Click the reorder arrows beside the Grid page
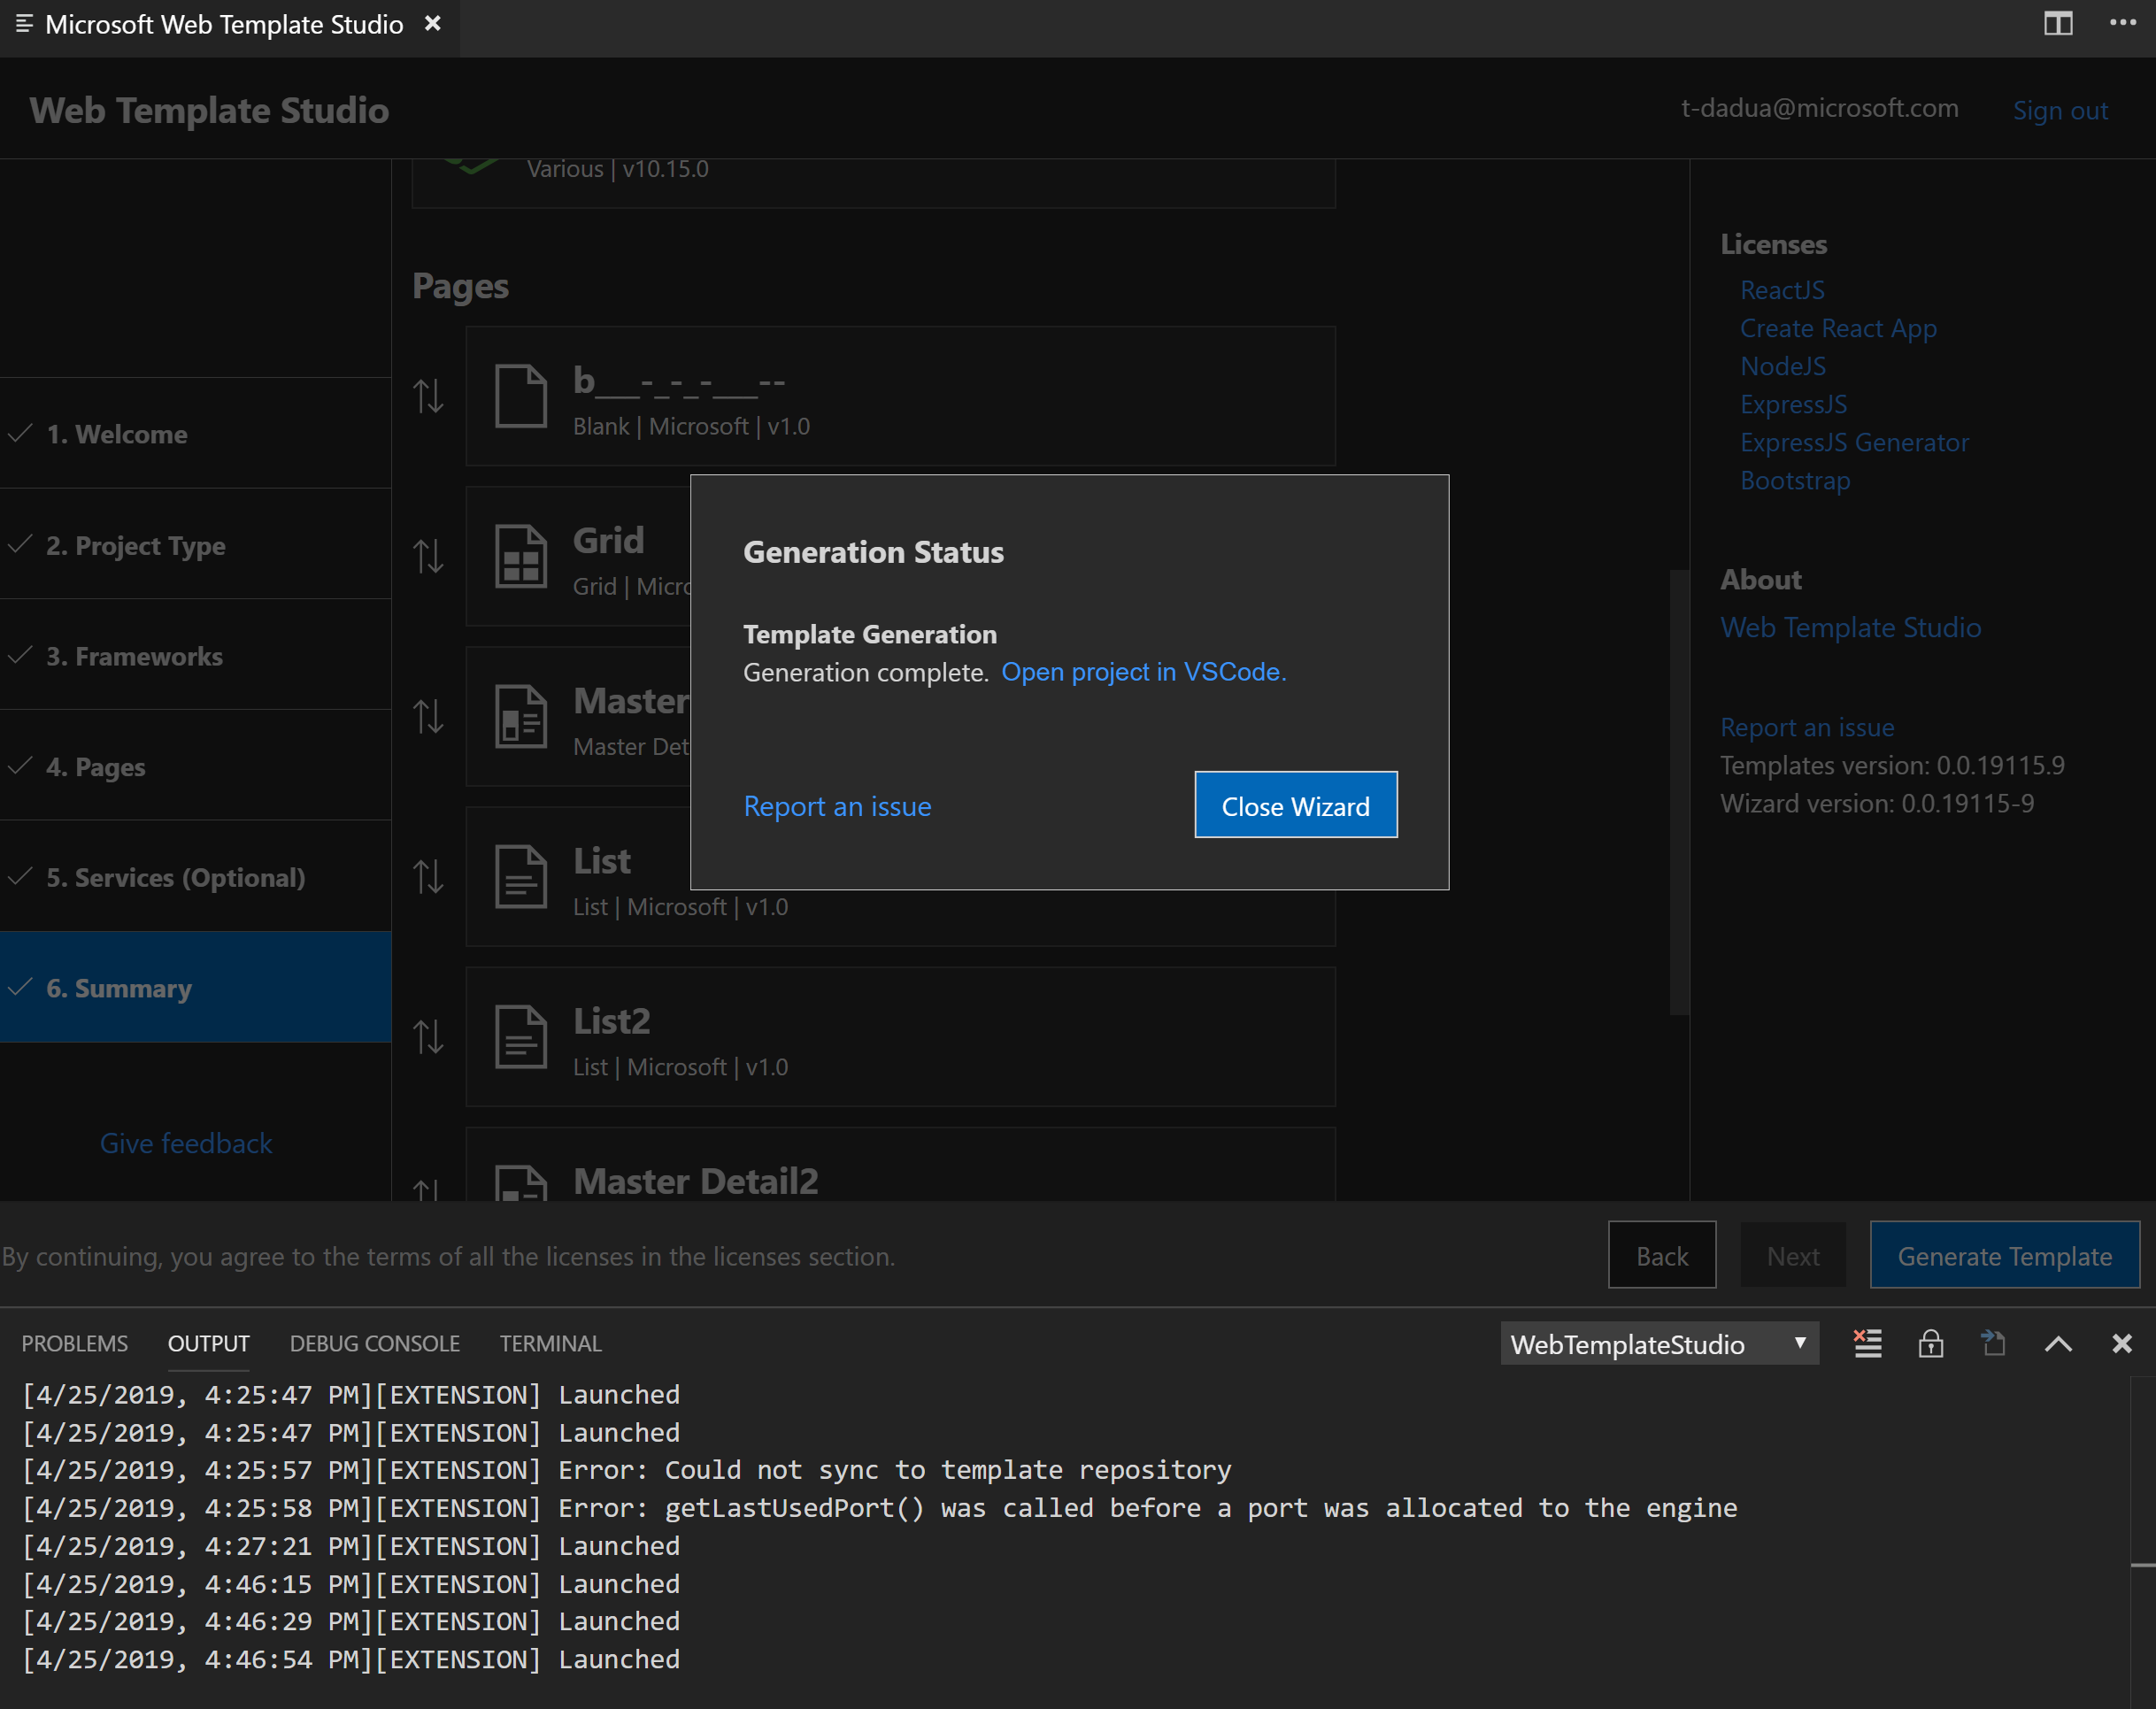Viewport: 2156px width, 1709px height. (429, 556)
